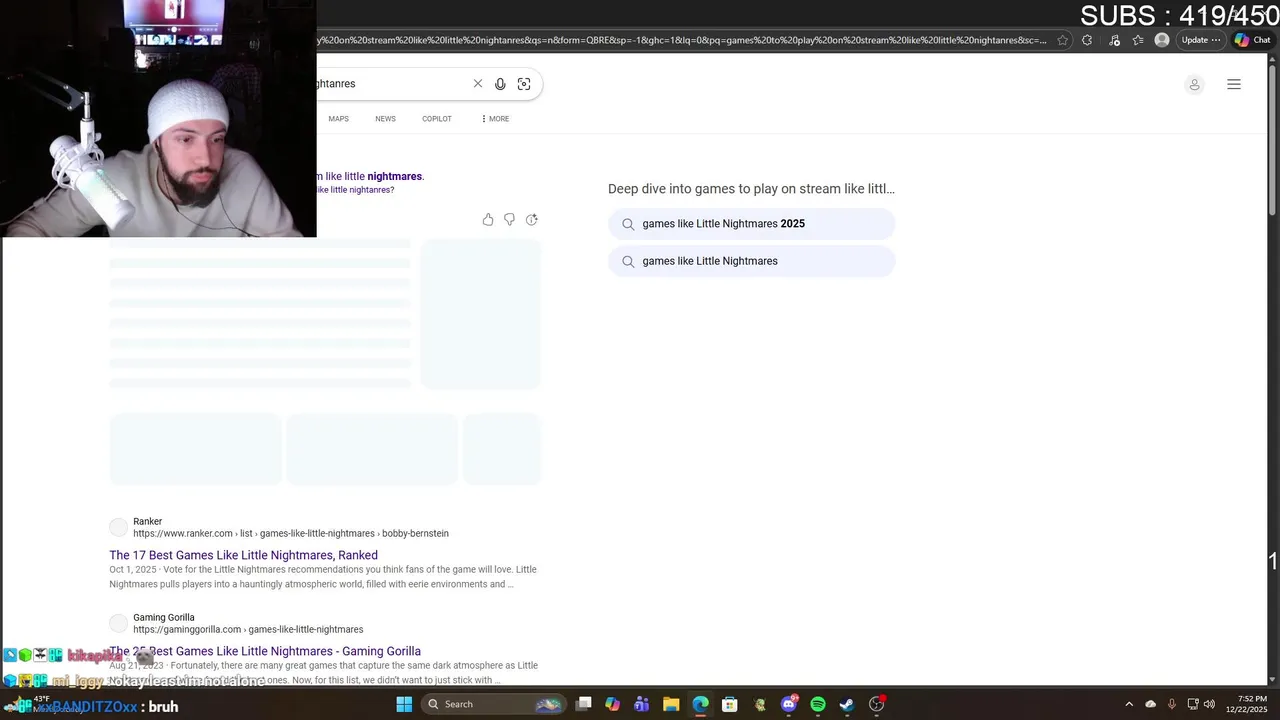The width and height of the screenshot is (1280, 720).
Task: Open File Explorer from taskbar
Action: tap(671, 704)
